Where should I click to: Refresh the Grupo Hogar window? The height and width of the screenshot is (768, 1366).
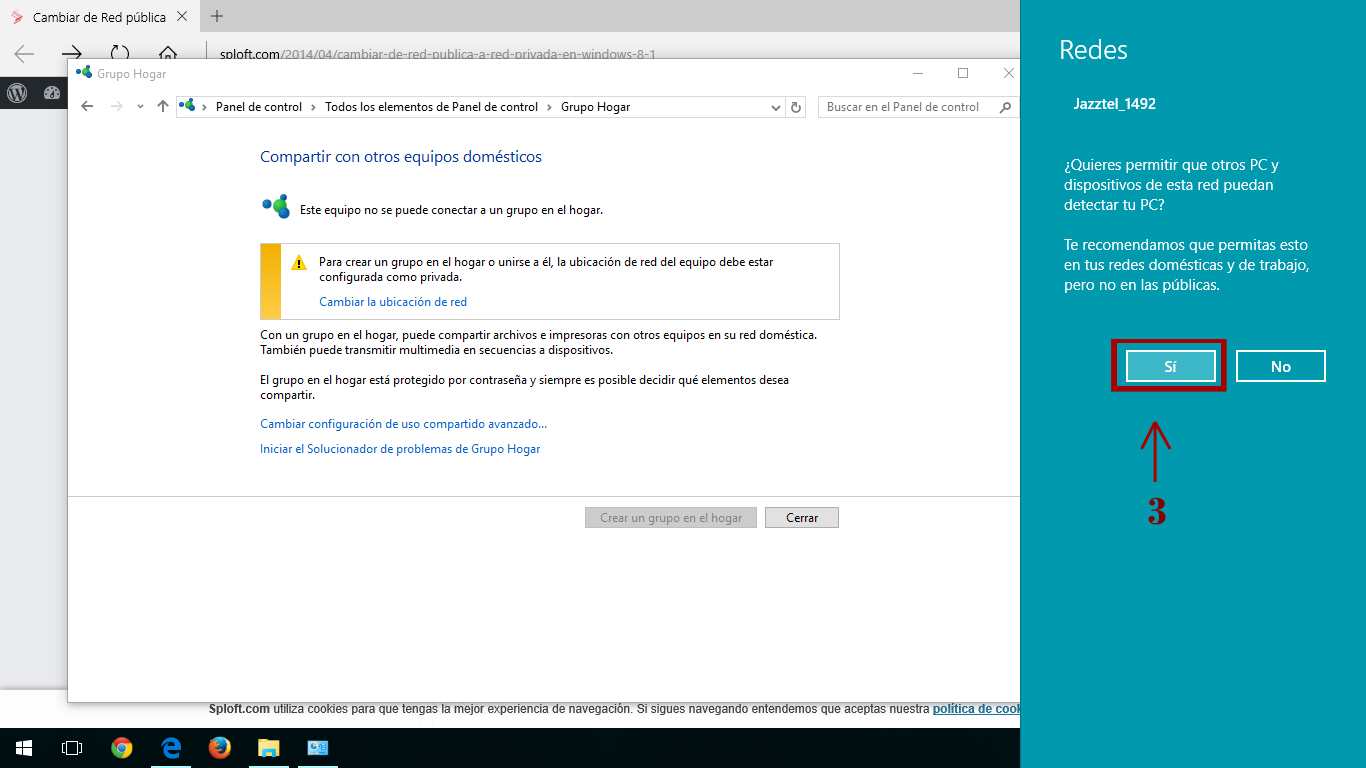[x=796, y=107]
